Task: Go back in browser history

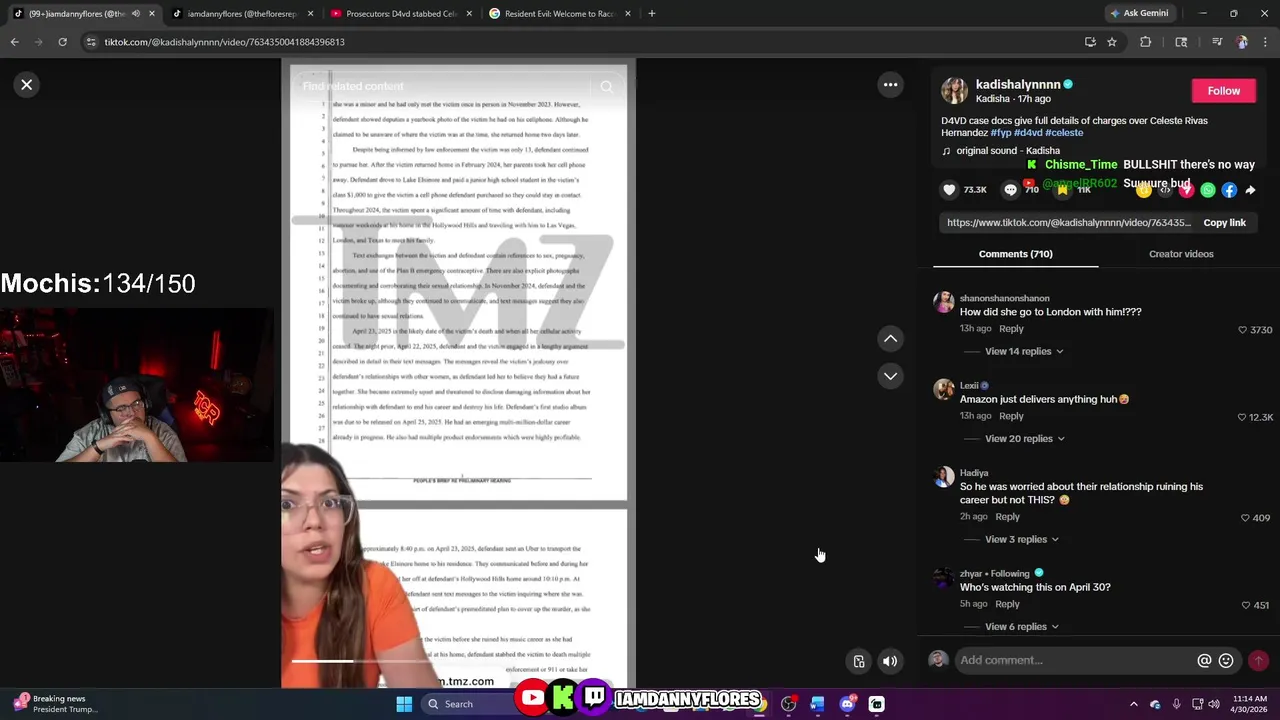Action: click(14, 42)
